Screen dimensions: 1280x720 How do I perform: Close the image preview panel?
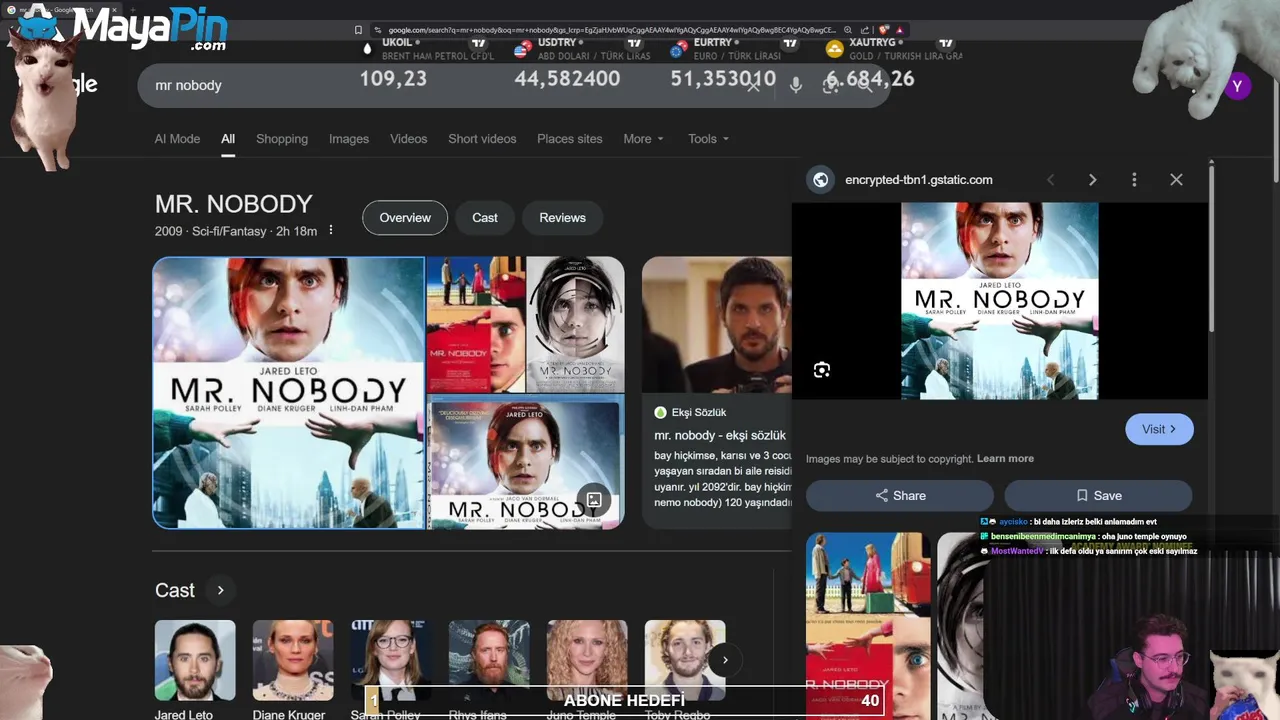[x=1176, y=180]
